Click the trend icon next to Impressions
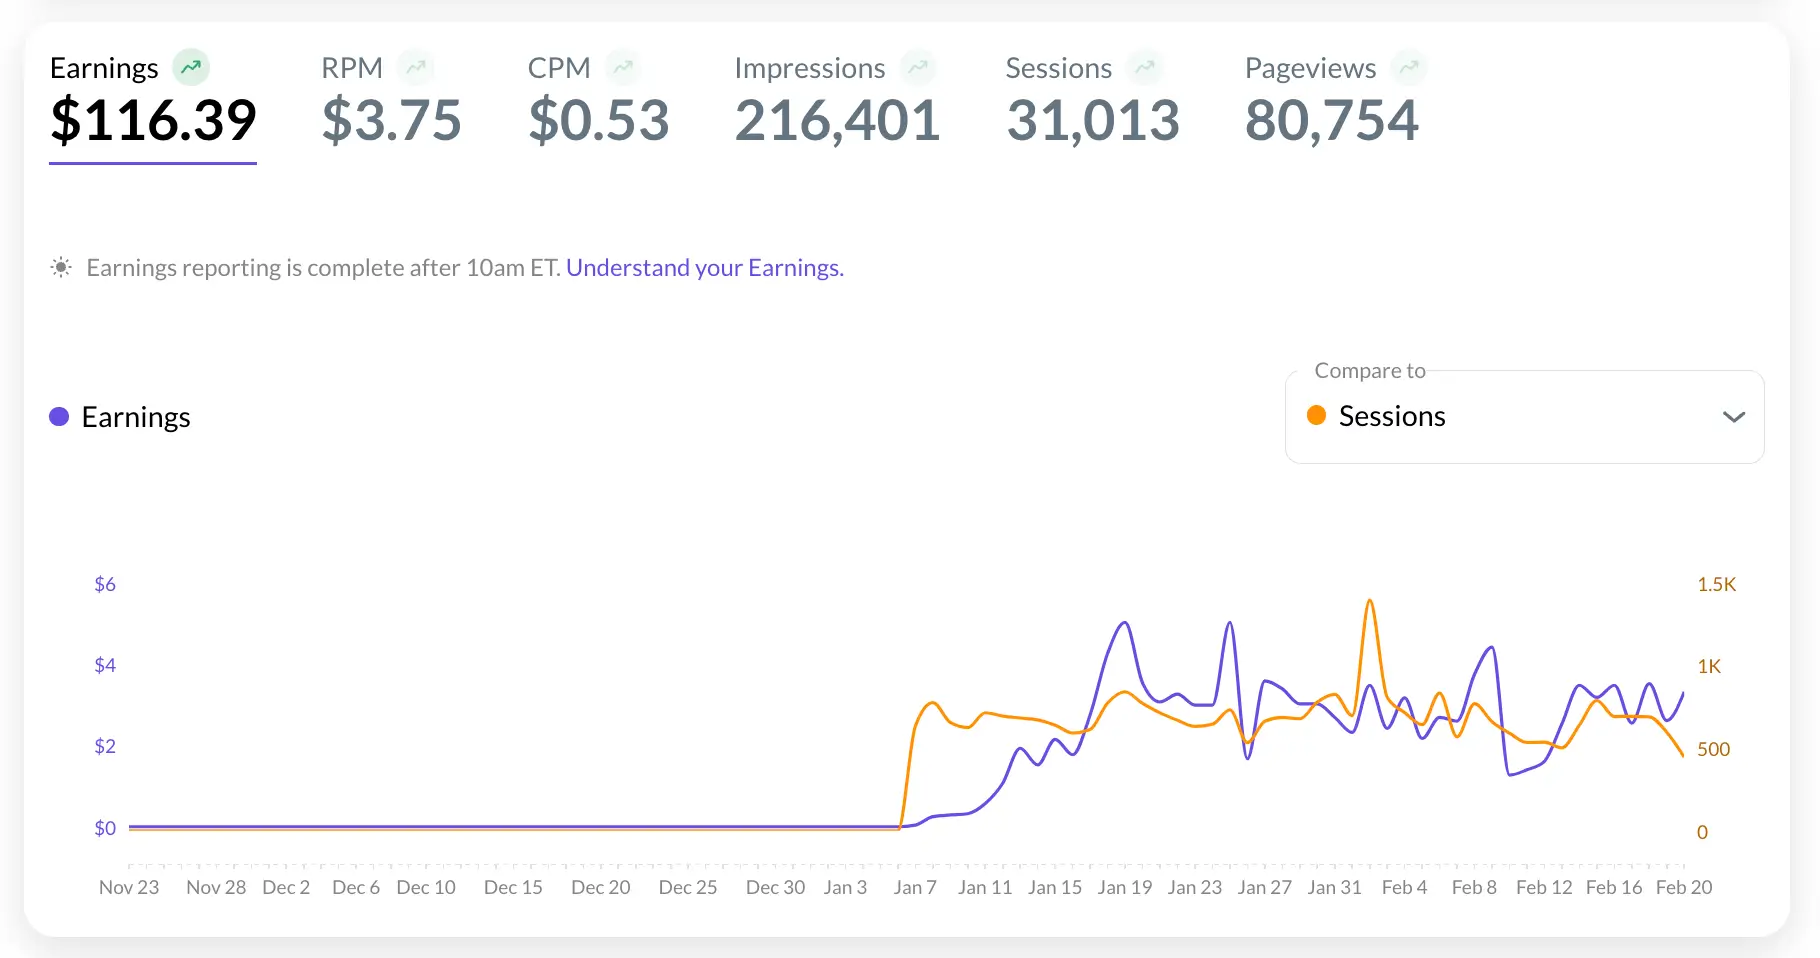 click(x=918, y=68)
